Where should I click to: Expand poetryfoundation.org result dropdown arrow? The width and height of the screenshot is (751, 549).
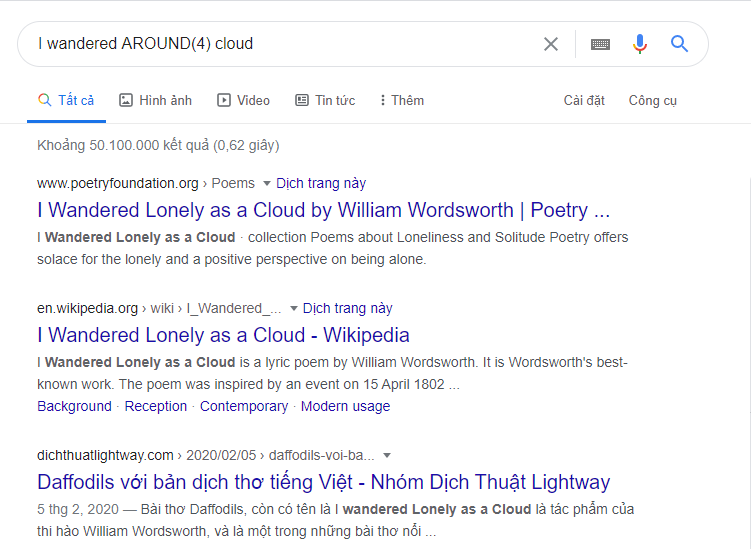pyautogui.click(x=267, y=183)
